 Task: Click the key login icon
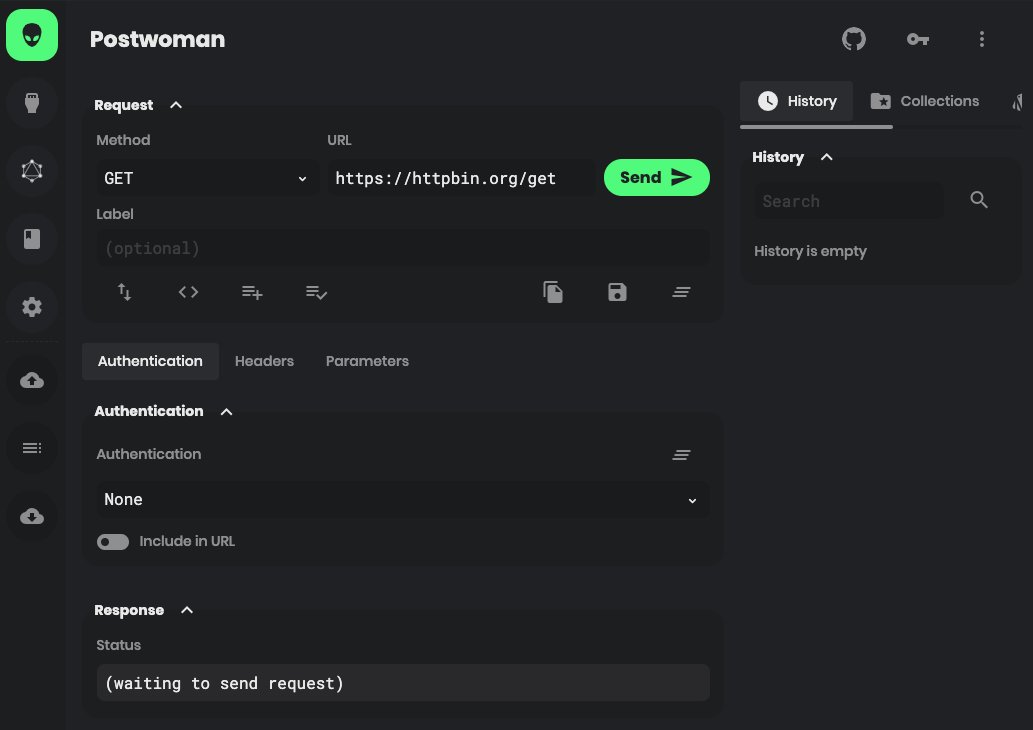[x=918, y=39]
